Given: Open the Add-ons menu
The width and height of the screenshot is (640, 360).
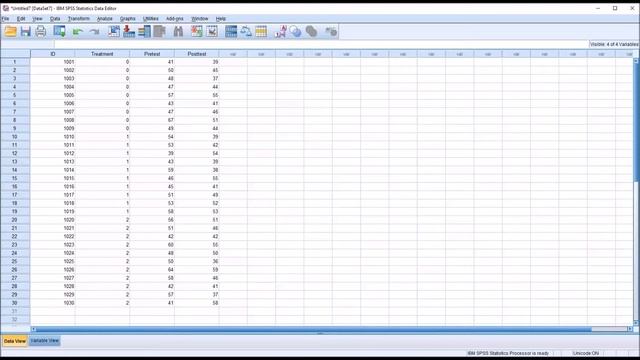Looking at the screenshot, I should pyautogui.click(x=175, y=19).
